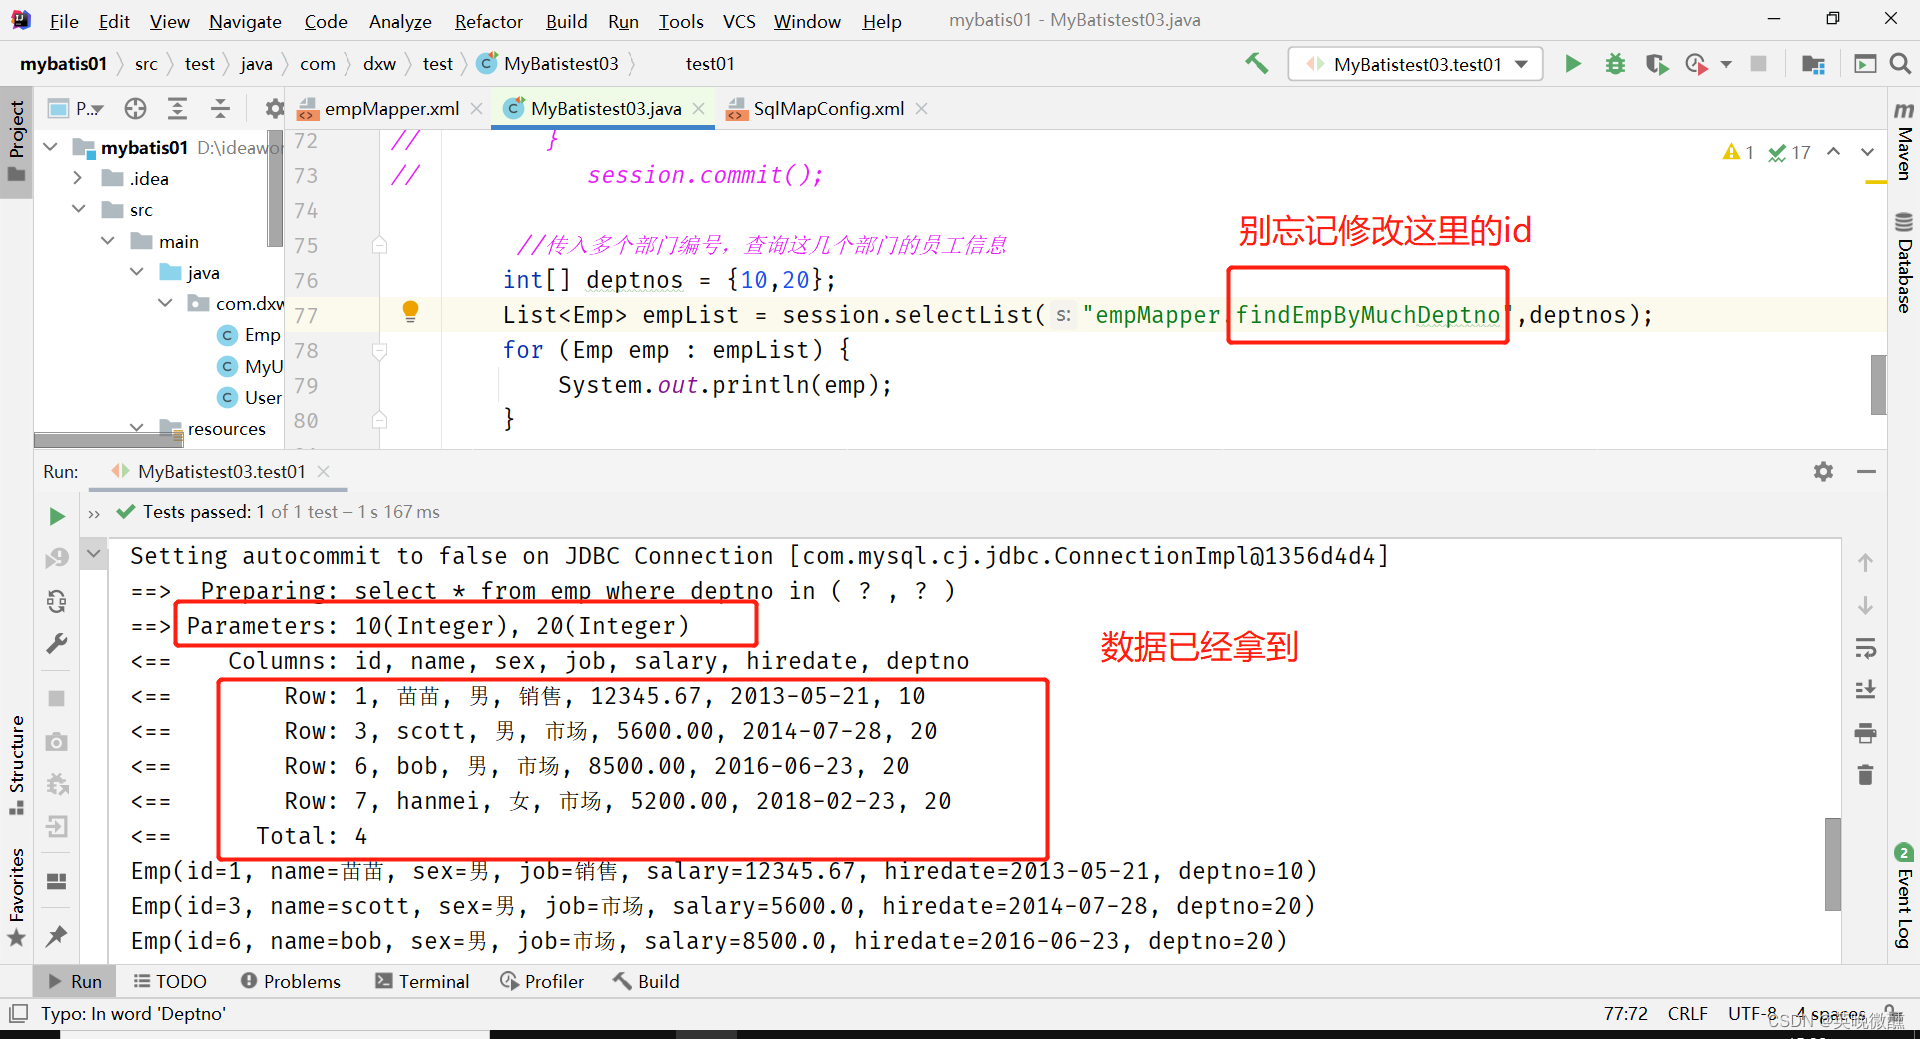Toggle the Maven panel on the right sidebar
The image size is (1920, 1039).
[1903, 140]
